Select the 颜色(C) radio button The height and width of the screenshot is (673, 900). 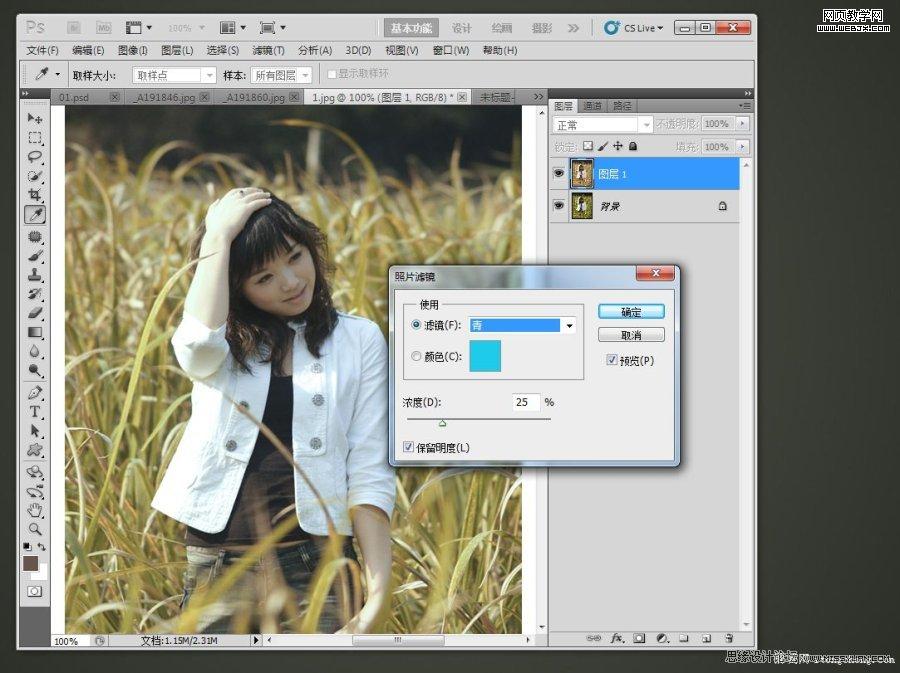[x=416, y=356]
